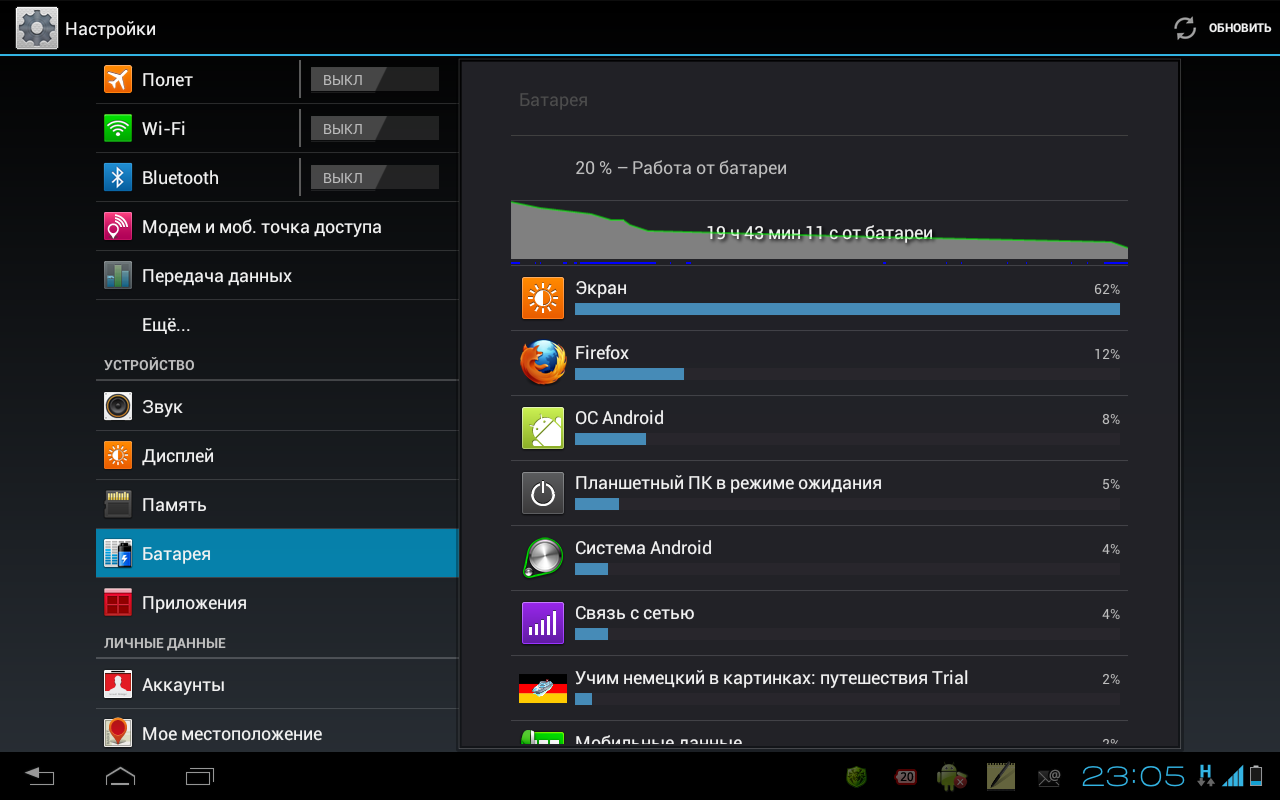Open Планшетный ПК в режиме ожидания details
The image size is (1280, 800).
[819, 493]
